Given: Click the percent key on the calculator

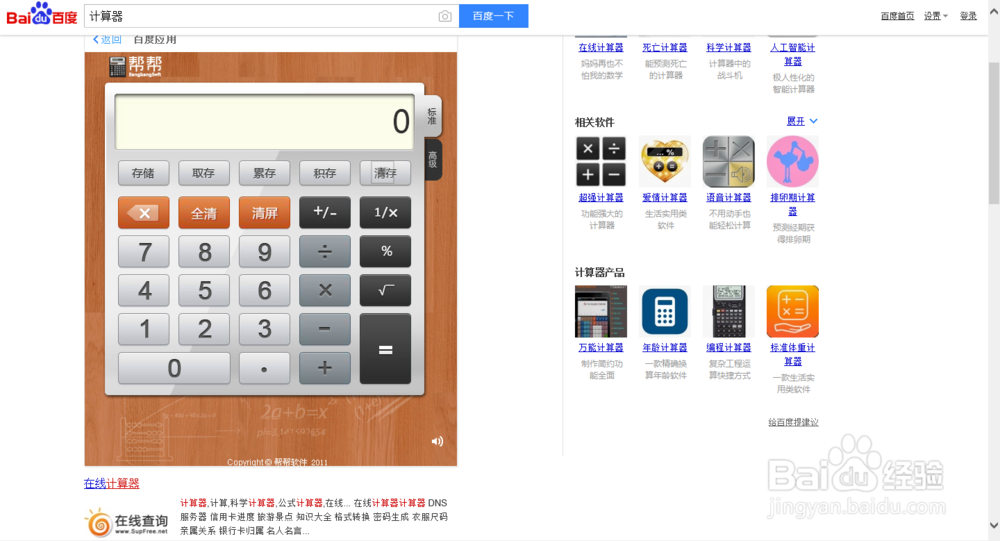Looking at the screenshot, I should (x=385, y=251).
